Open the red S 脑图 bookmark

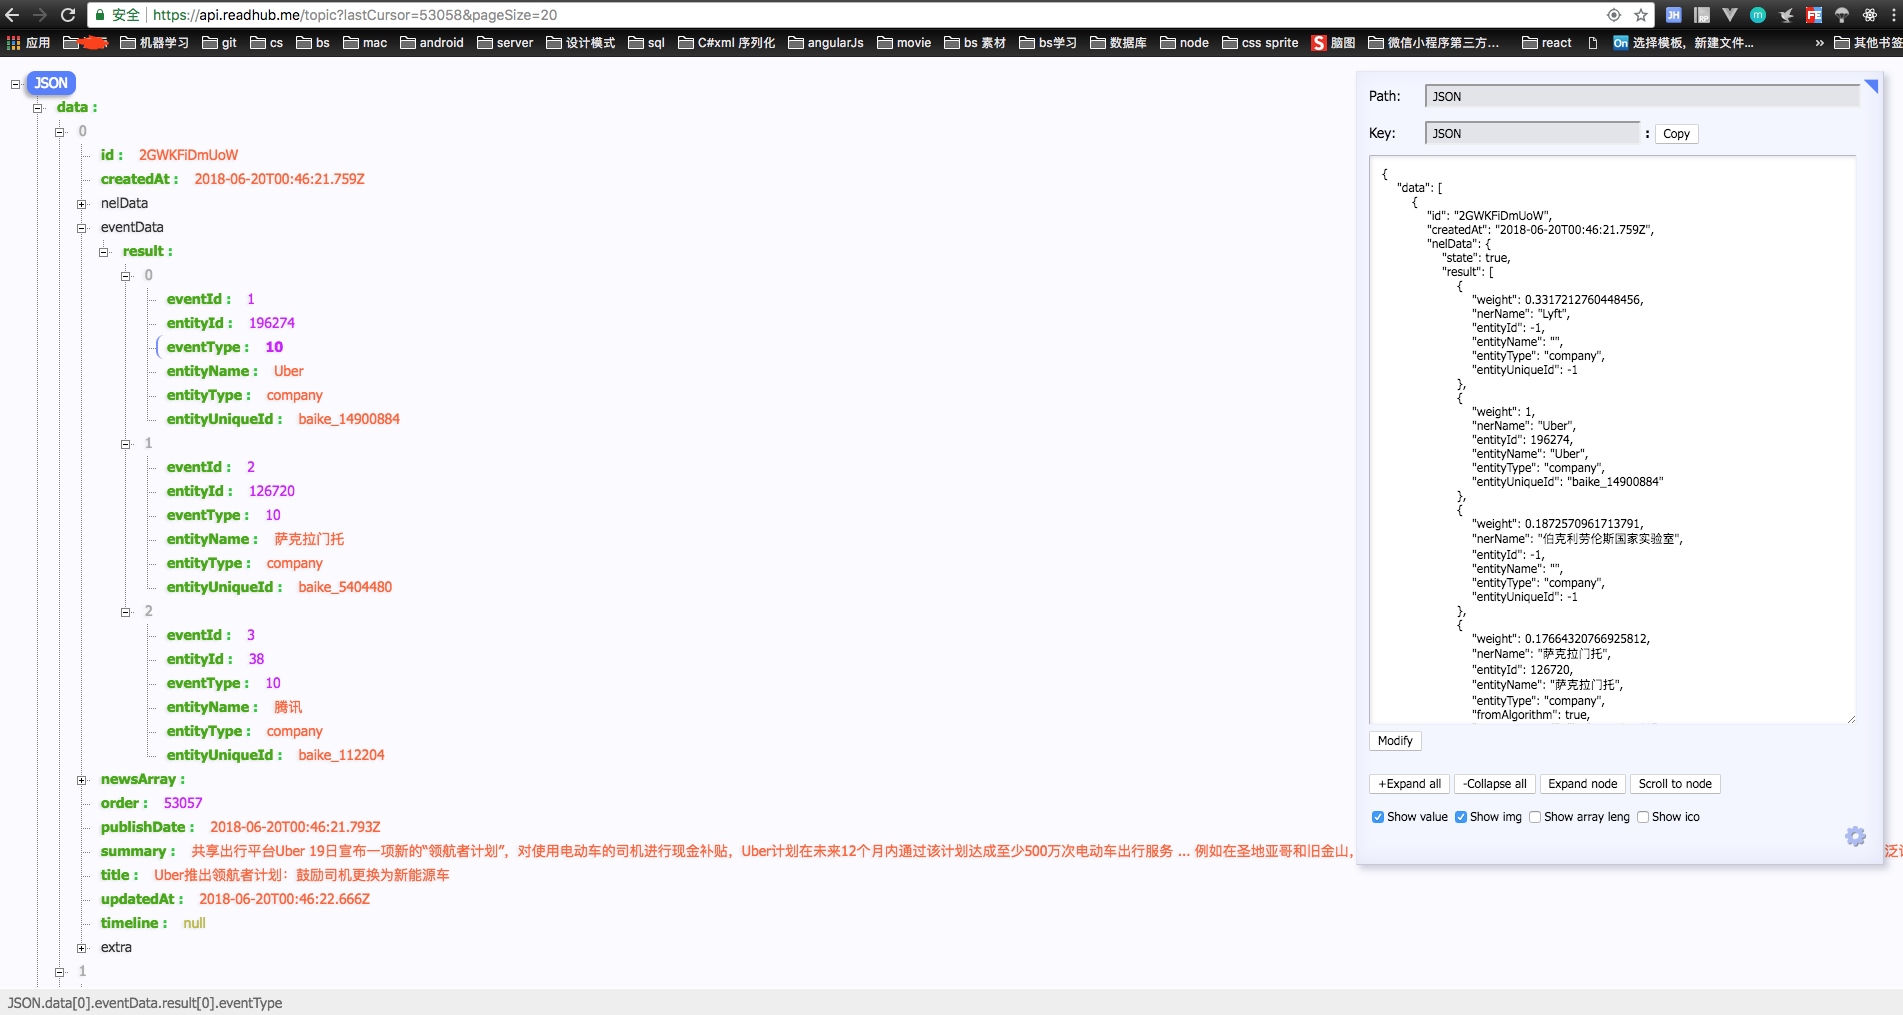(x=1334, y=43)
